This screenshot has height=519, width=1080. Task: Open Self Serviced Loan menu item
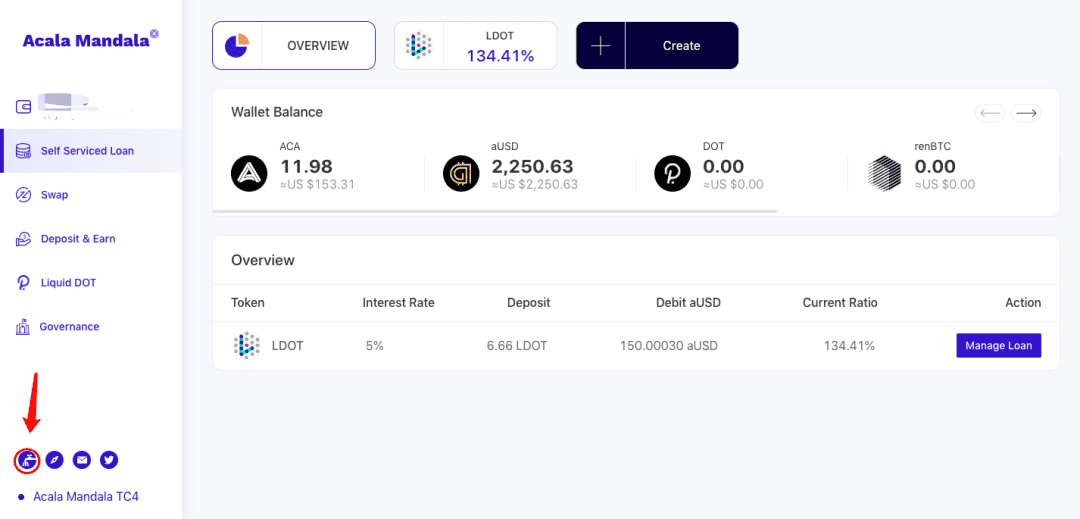click(91, 151)
